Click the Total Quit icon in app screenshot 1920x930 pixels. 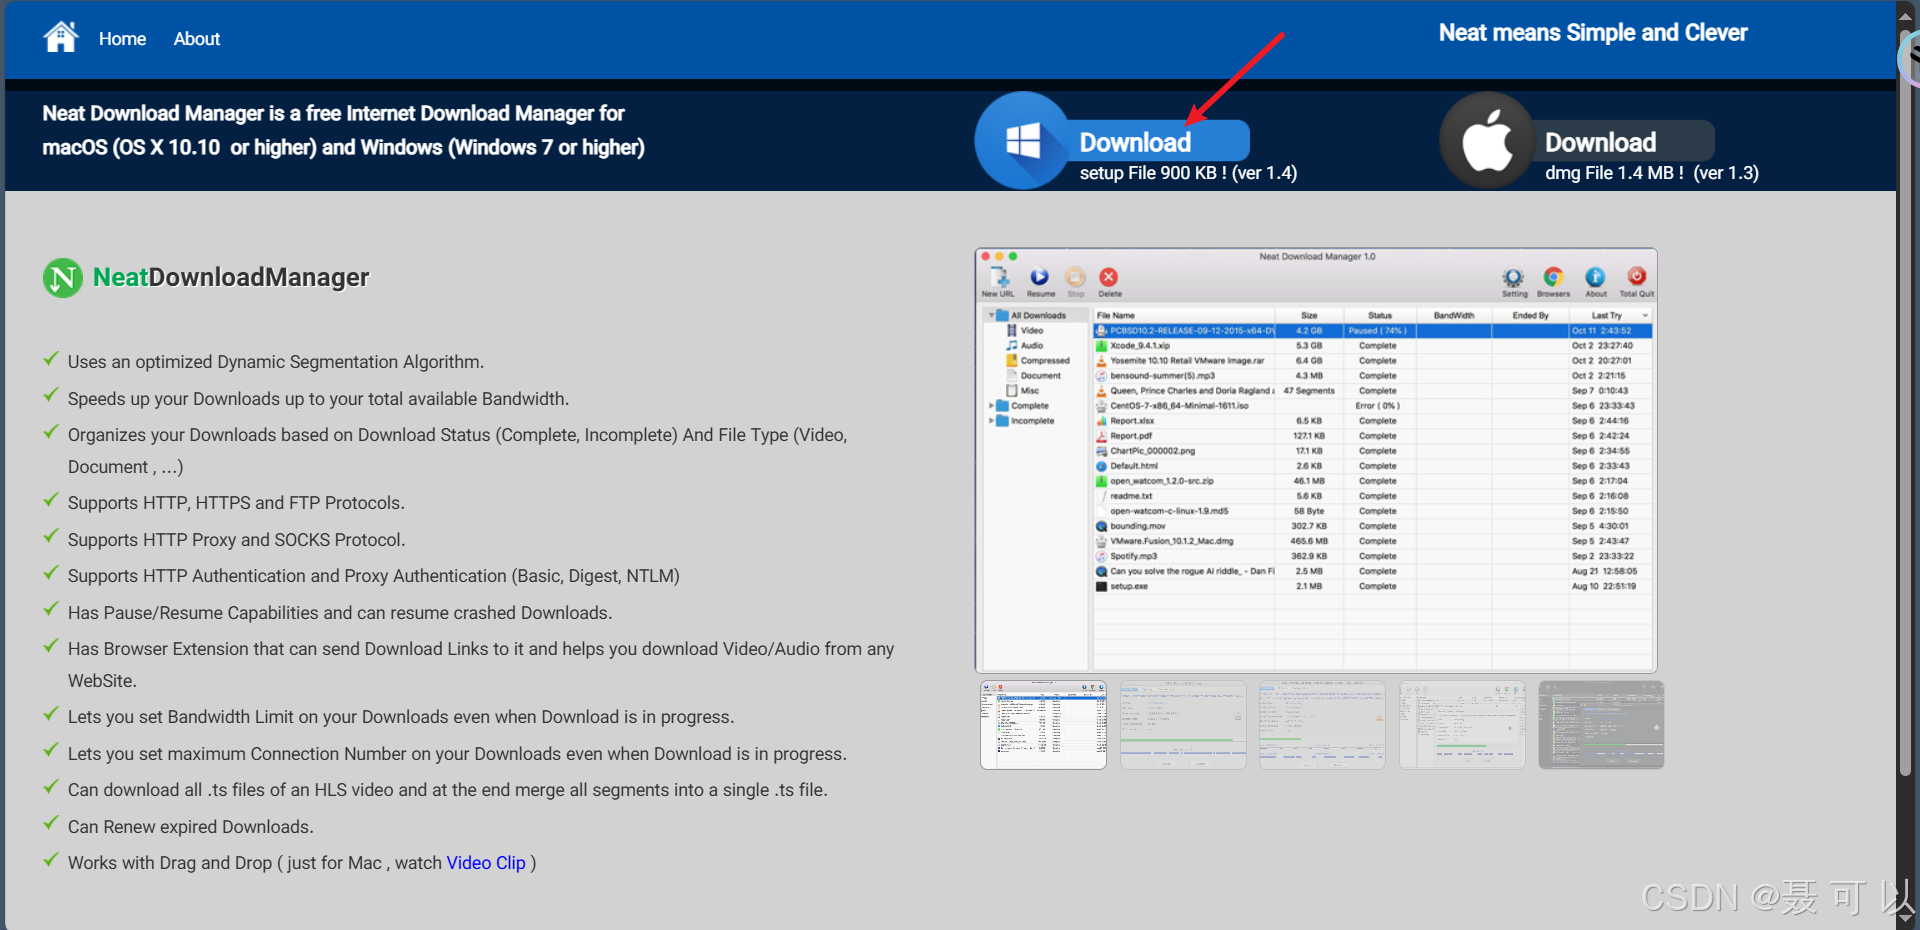[x=1637, y=281]
